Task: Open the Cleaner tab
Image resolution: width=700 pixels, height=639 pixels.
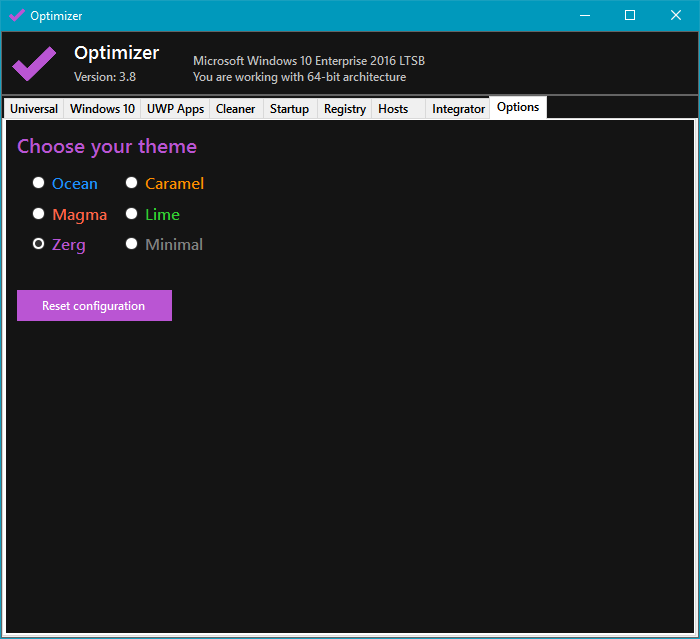Action: pyautogui.click(x=236, y=109)
